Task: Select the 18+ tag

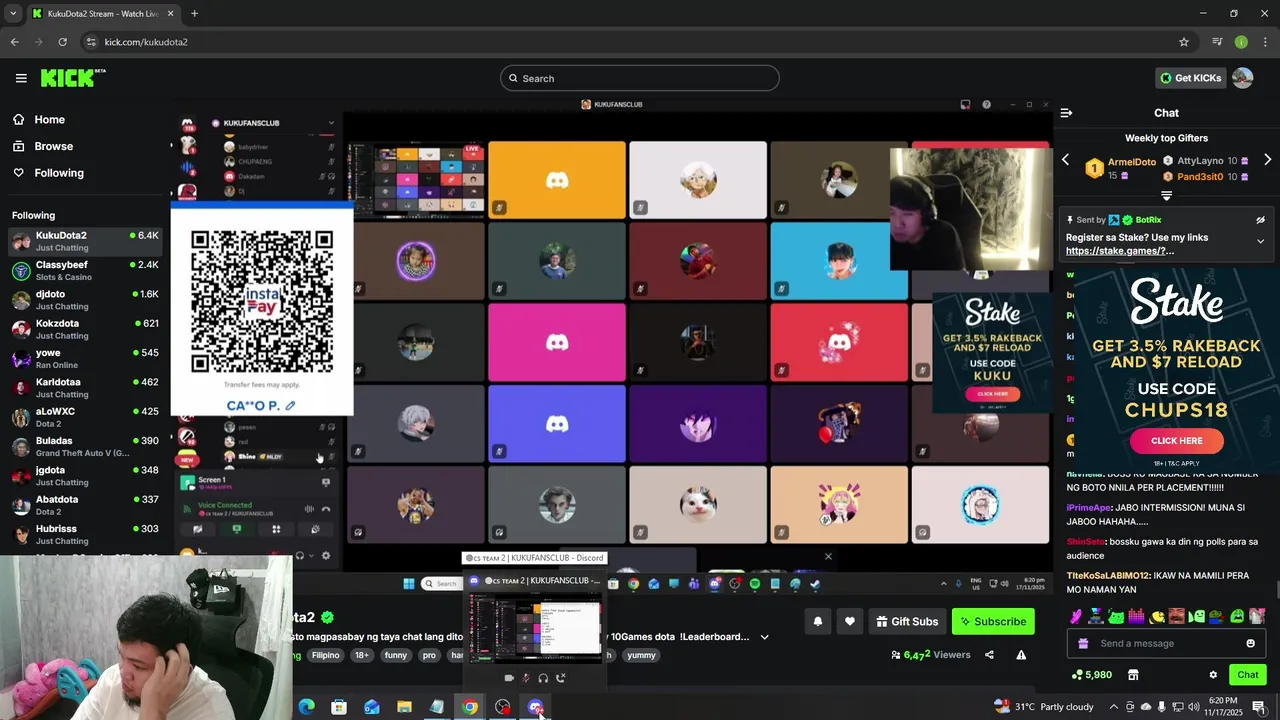Action: [362, 656]
